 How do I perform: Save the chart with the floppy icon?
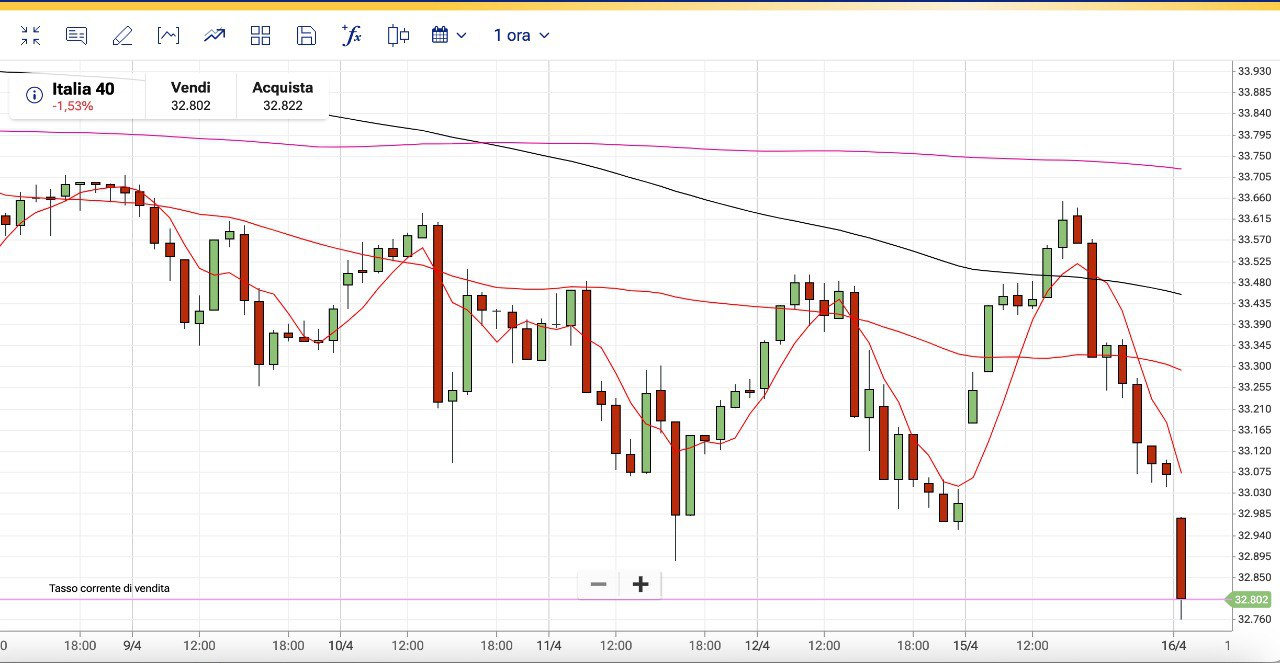[306, 36]
